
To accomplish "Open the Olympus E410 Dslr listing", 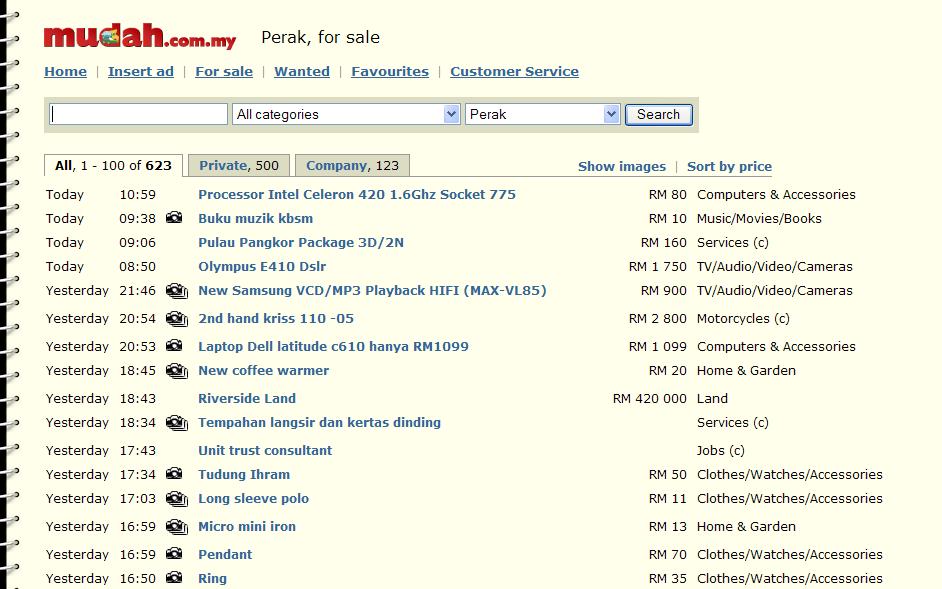I will pyautogui.click(x=262, y=267).
